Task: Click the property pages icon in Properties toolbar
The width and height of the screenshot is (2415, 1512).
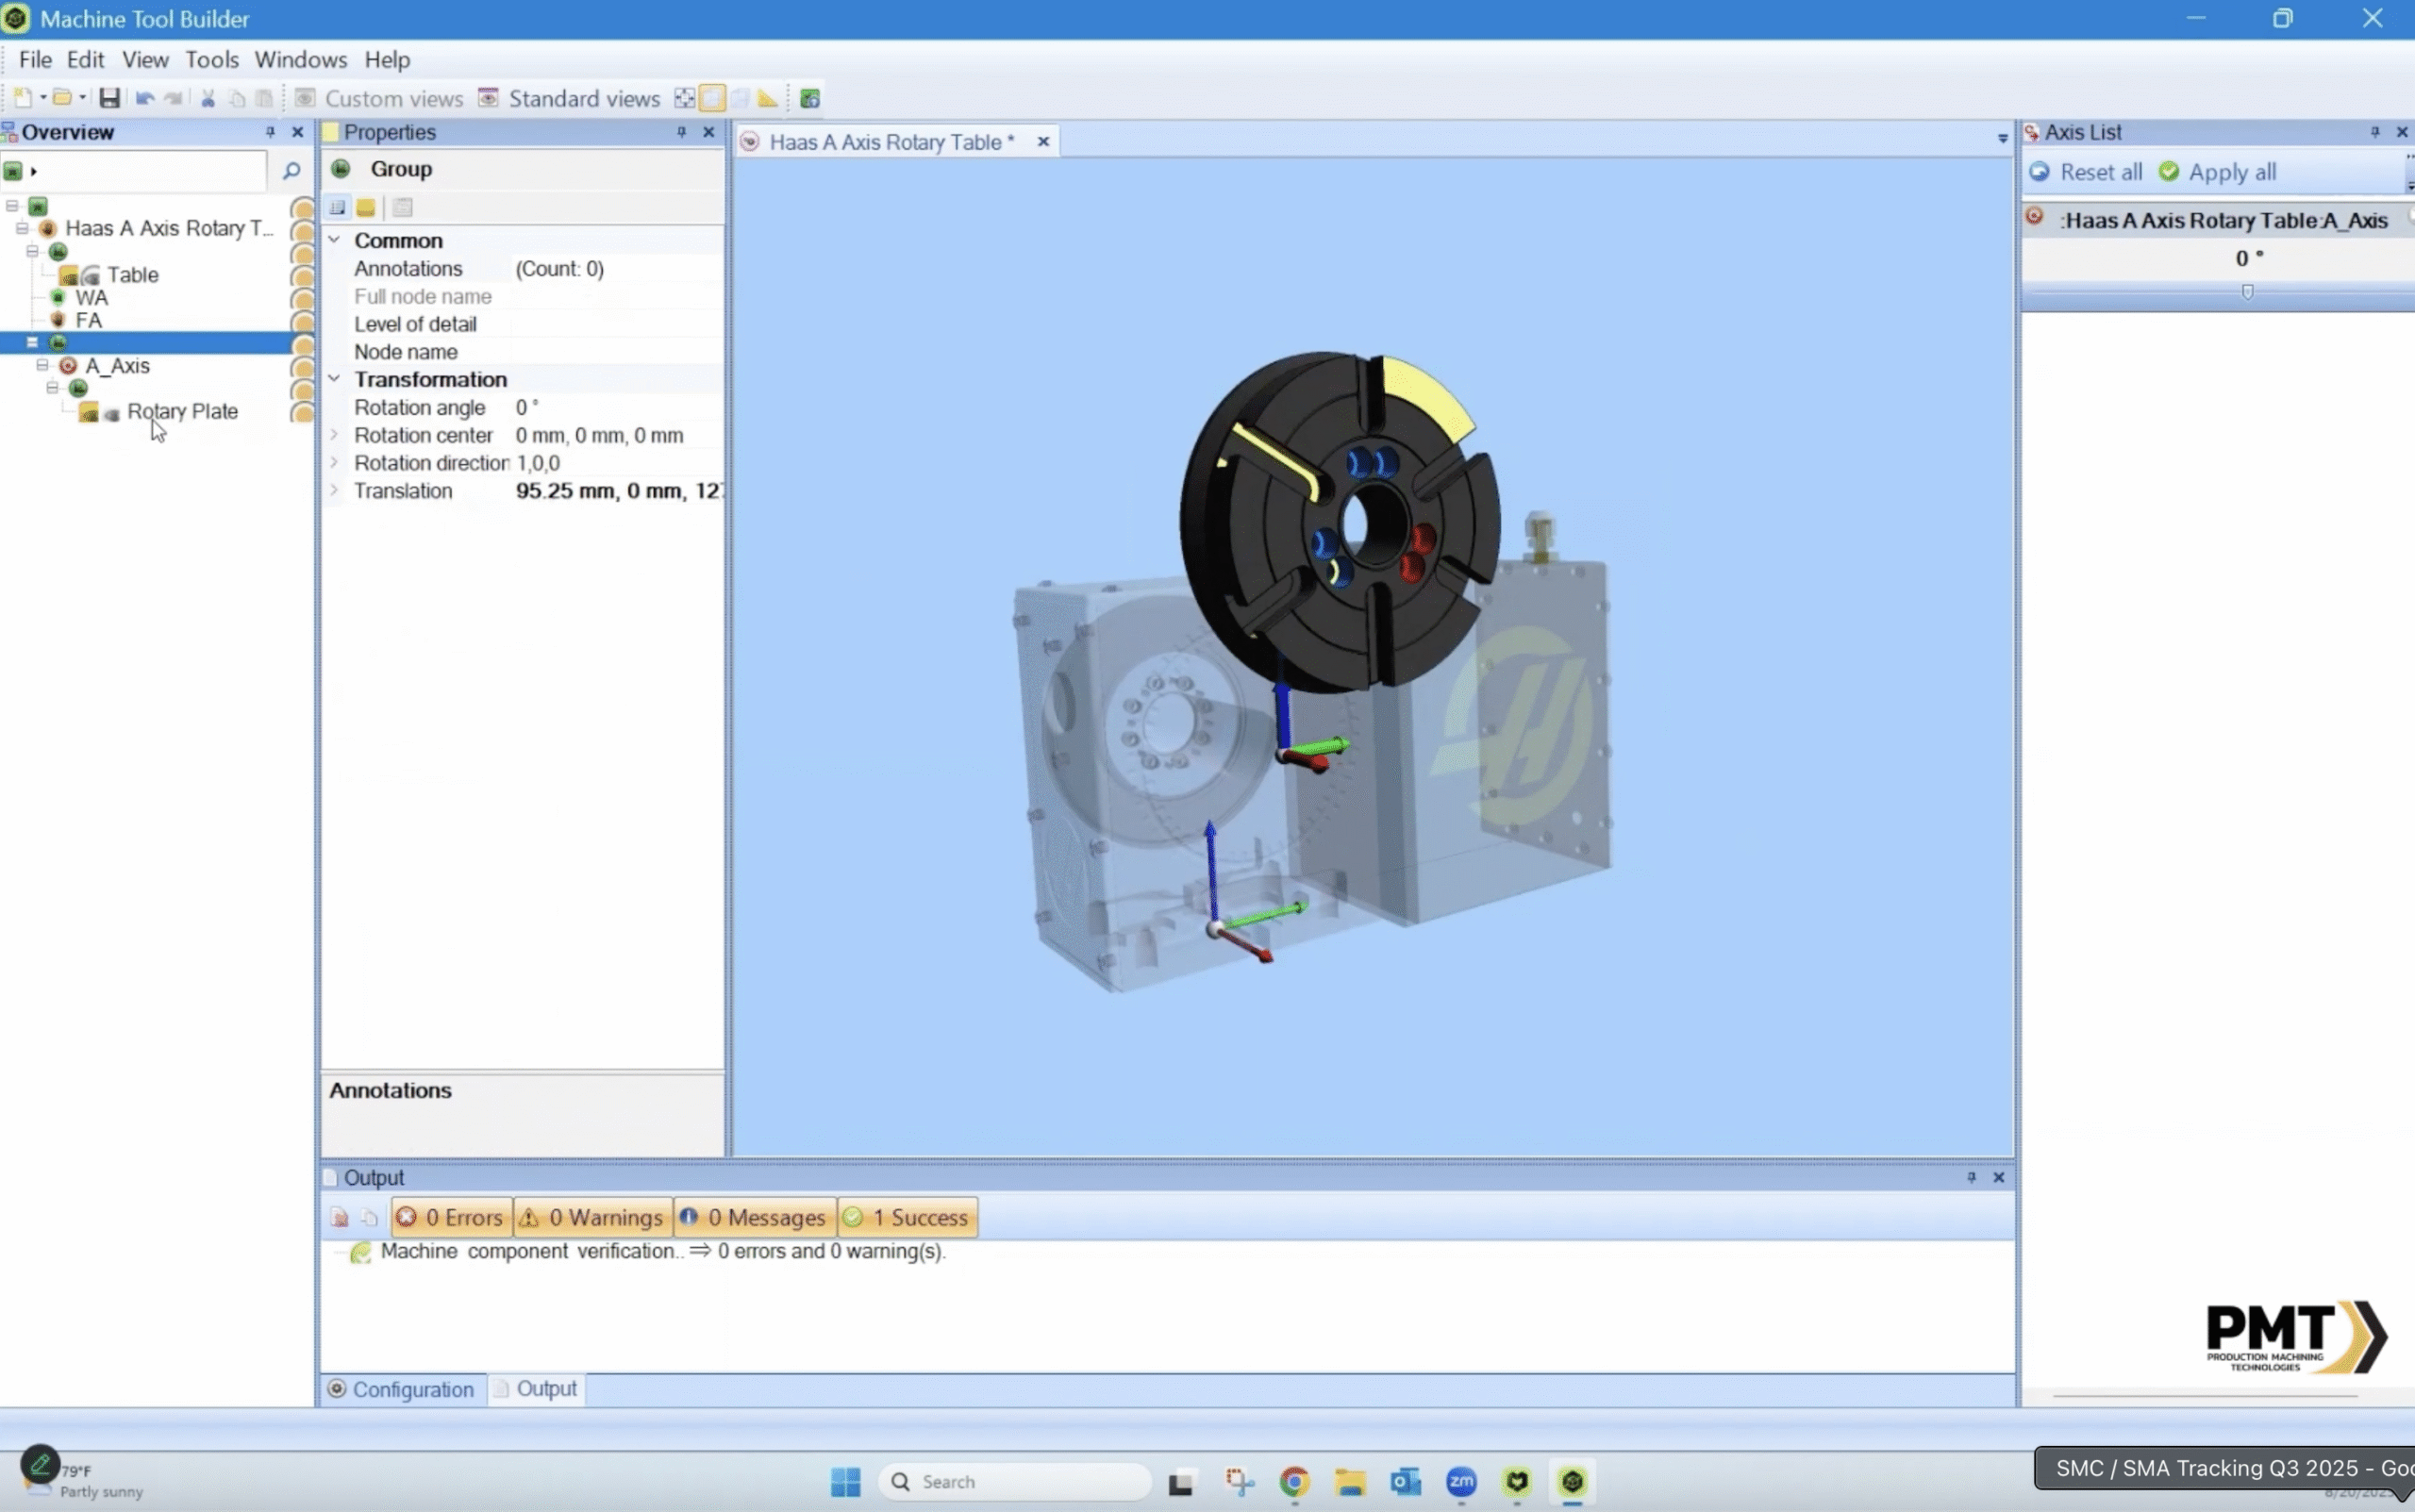Action: tap(403, 207)
